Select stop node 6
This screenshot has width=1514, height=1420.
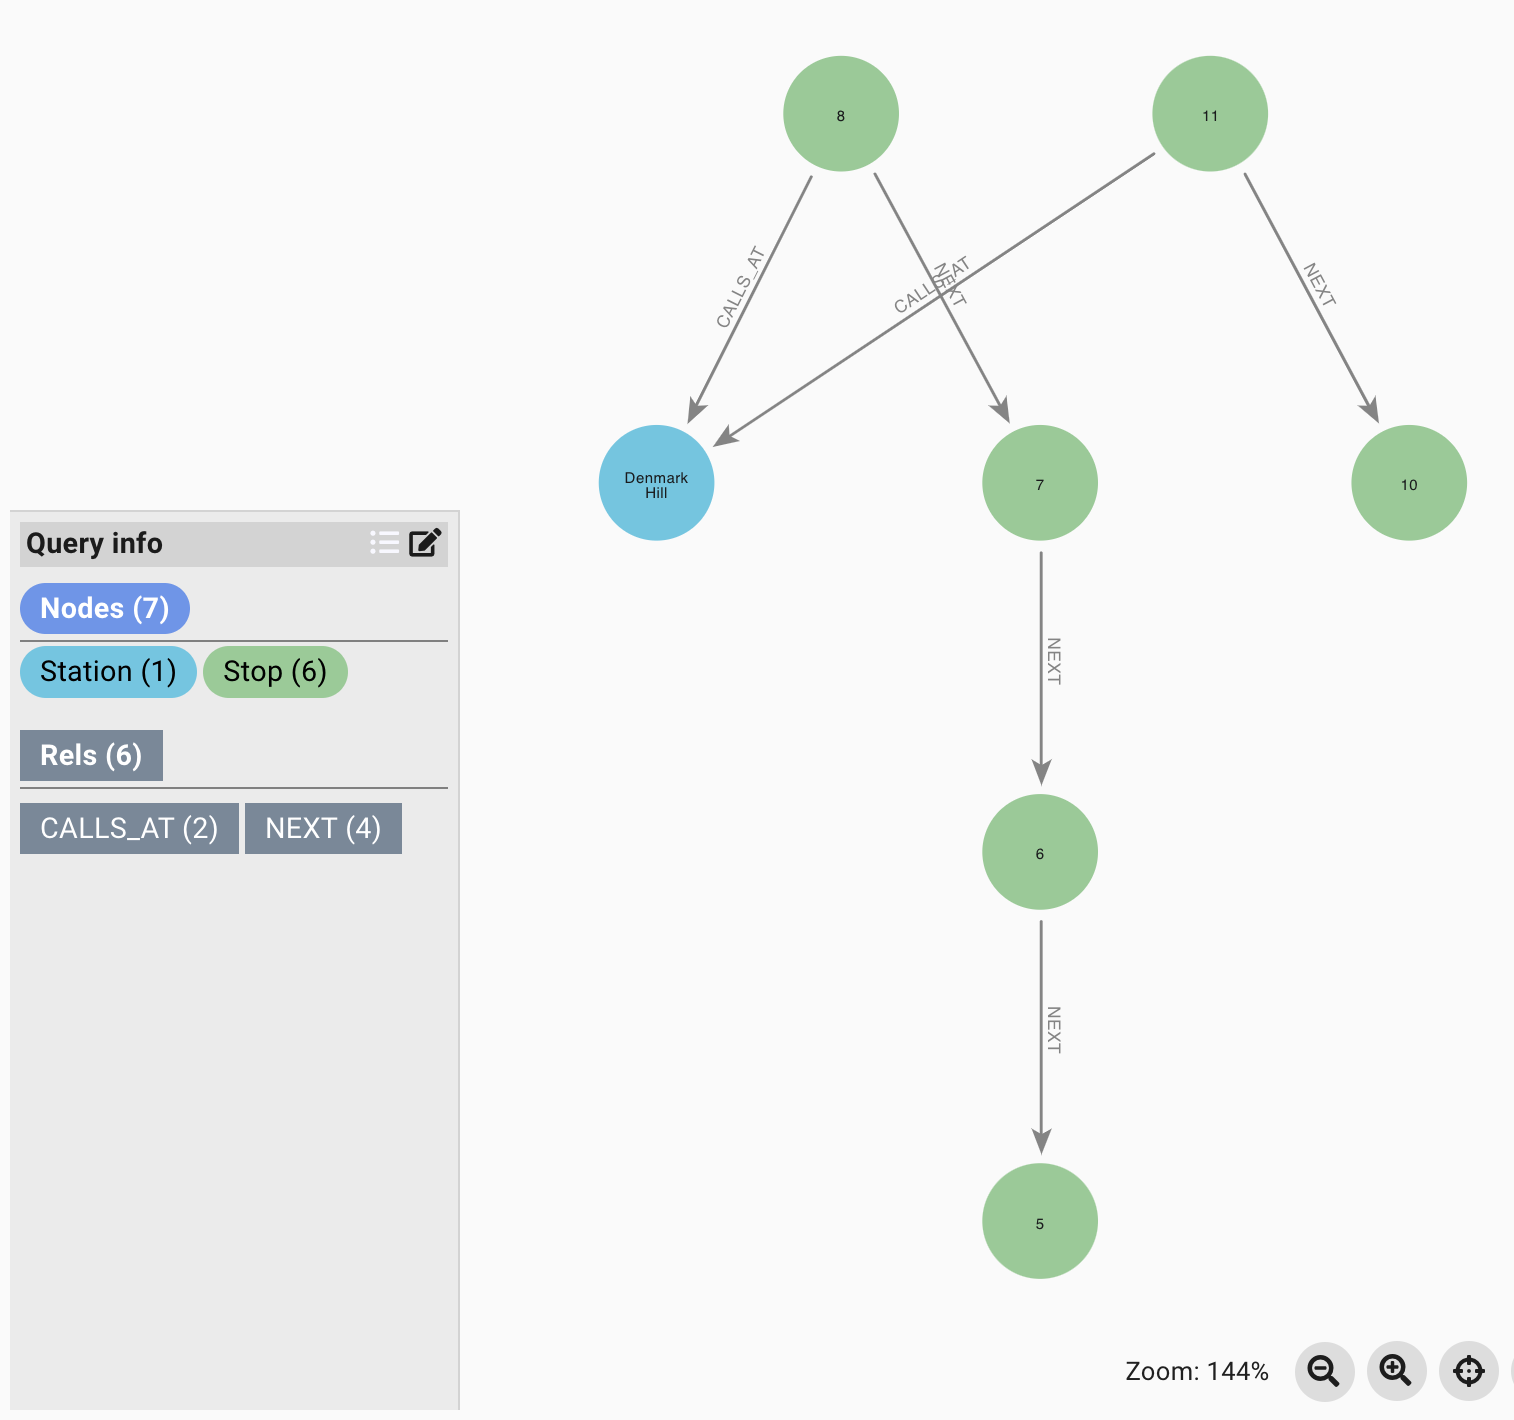1040,852
